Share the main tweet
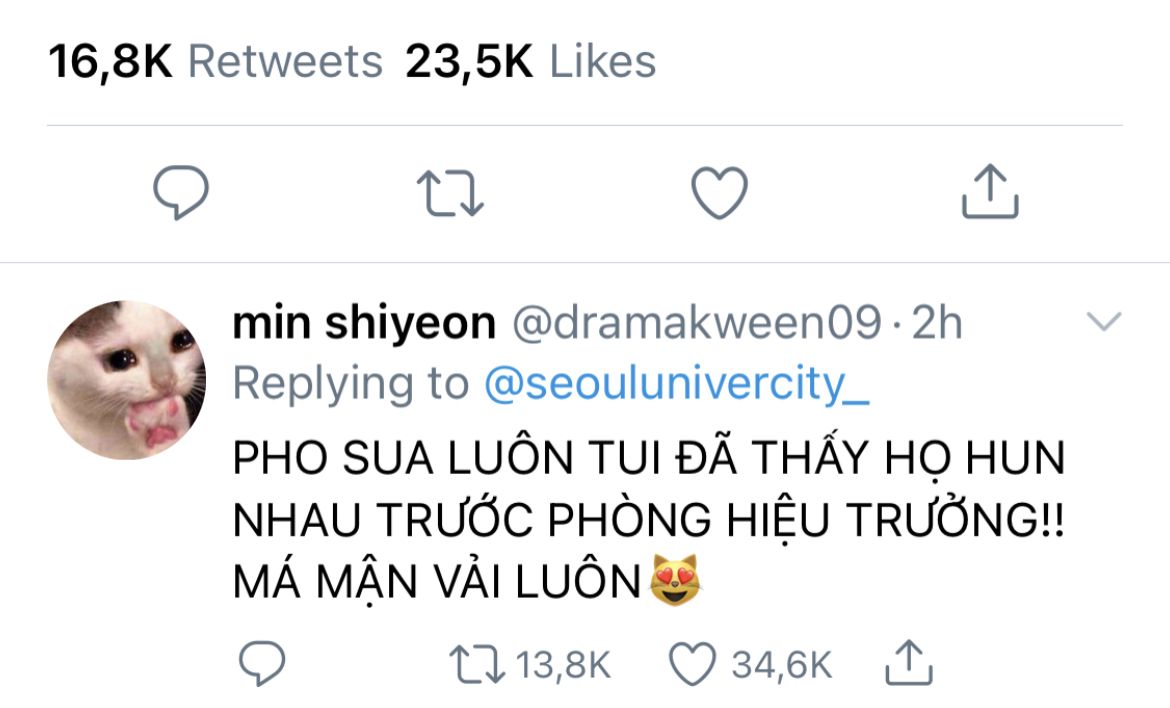Screen dimensions: 1170x708 (989, 191)
